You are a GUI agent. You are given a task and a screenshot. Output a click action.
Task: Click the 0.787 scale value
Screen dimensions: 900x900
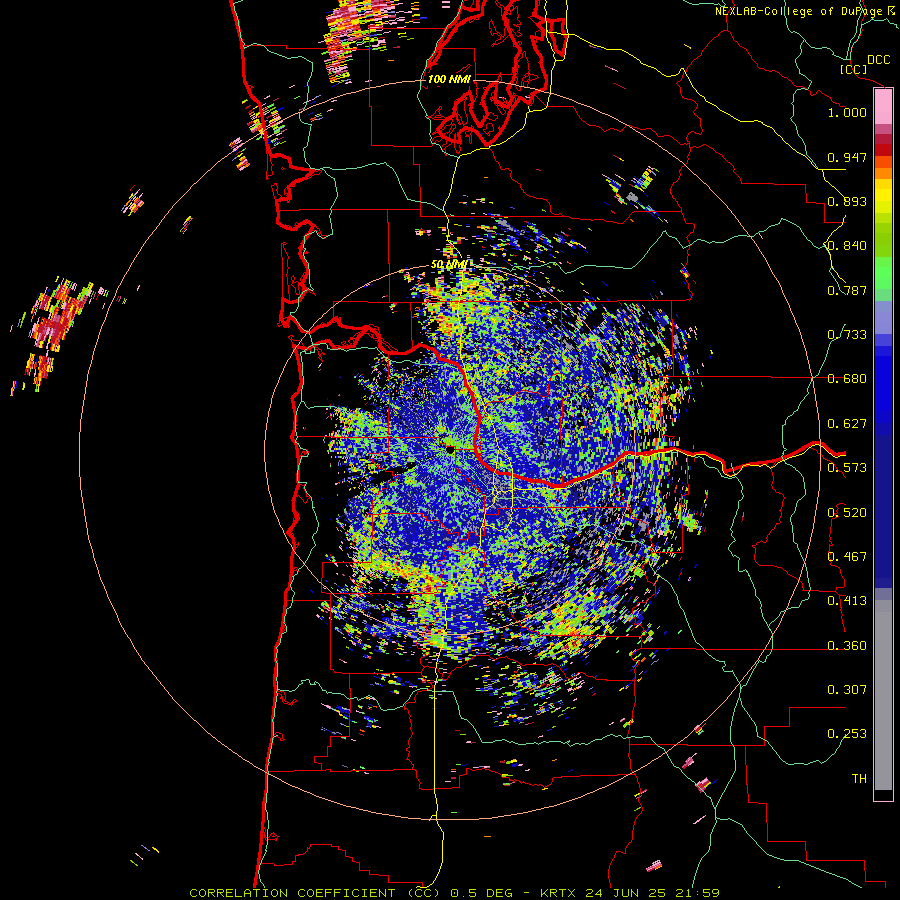[x=847, y=290]
